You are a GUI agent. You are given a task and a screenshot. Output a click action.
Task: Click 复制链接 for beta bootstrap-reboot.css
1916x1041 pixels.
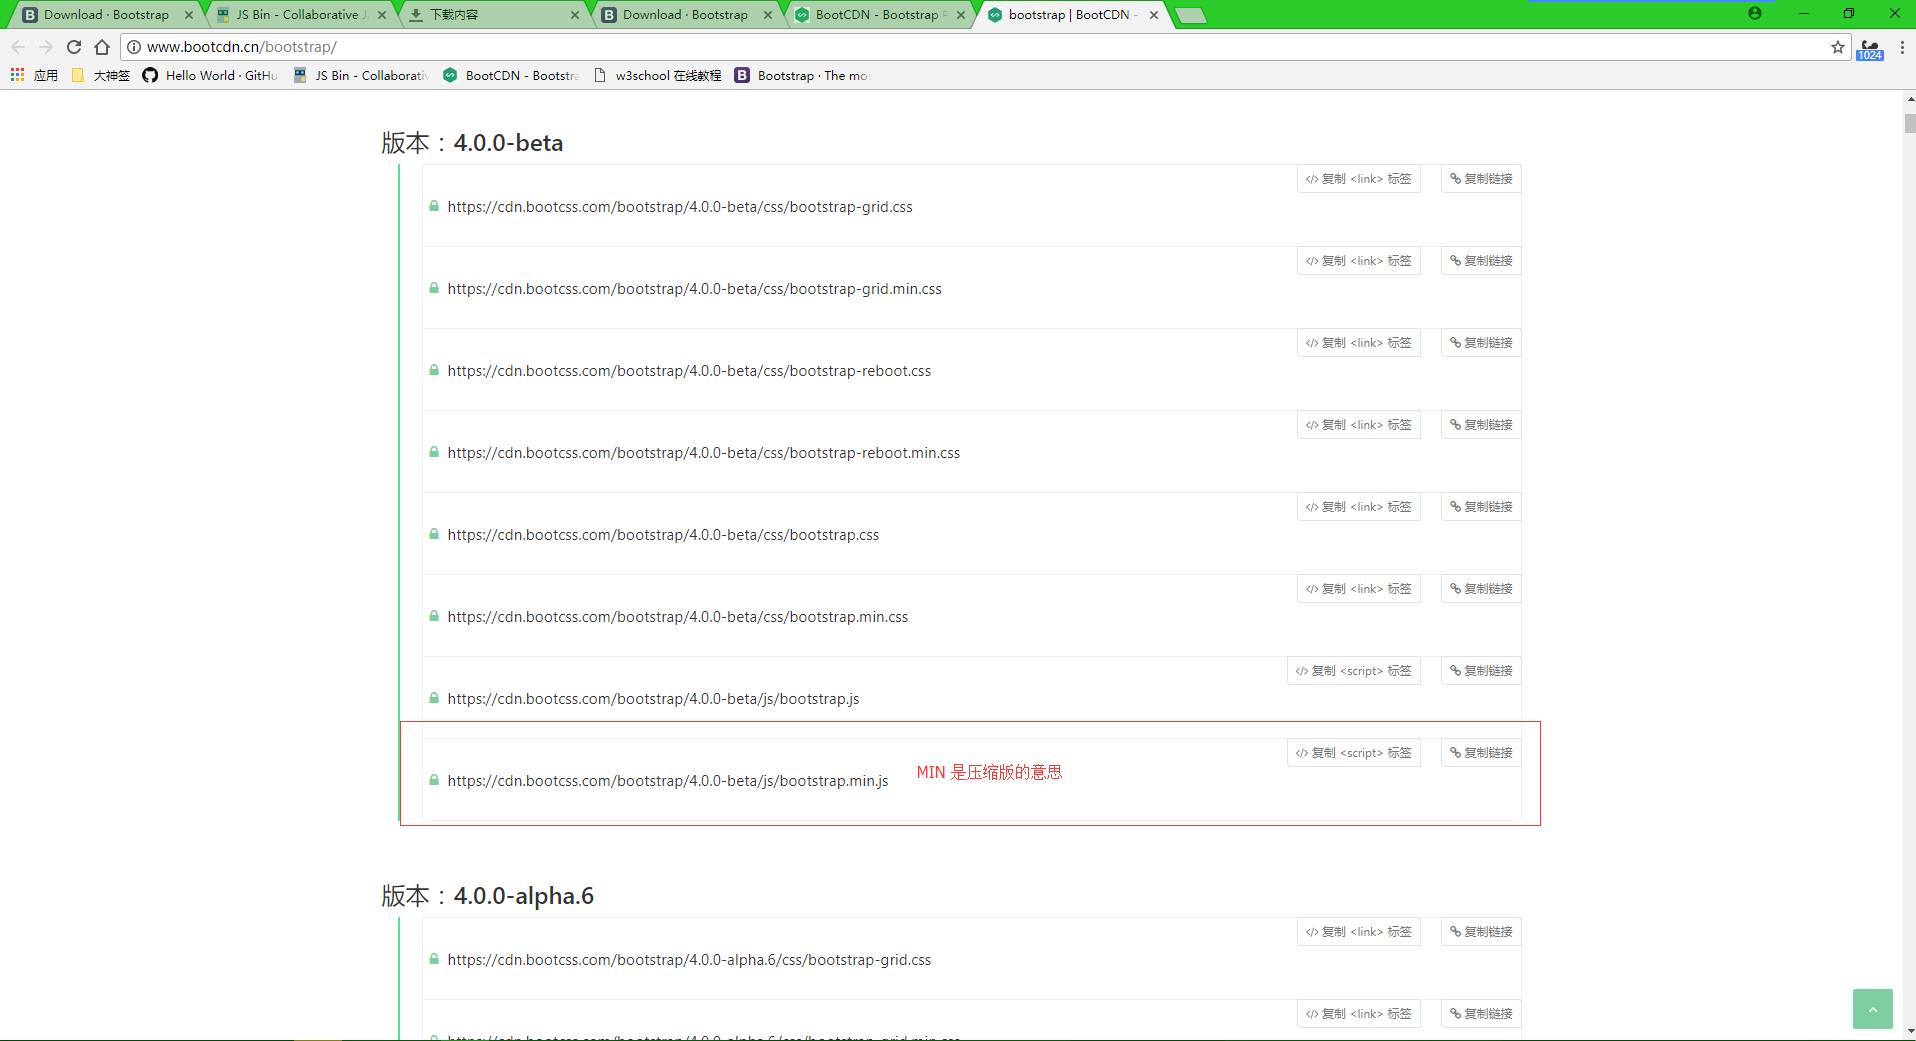point(1481,343)
